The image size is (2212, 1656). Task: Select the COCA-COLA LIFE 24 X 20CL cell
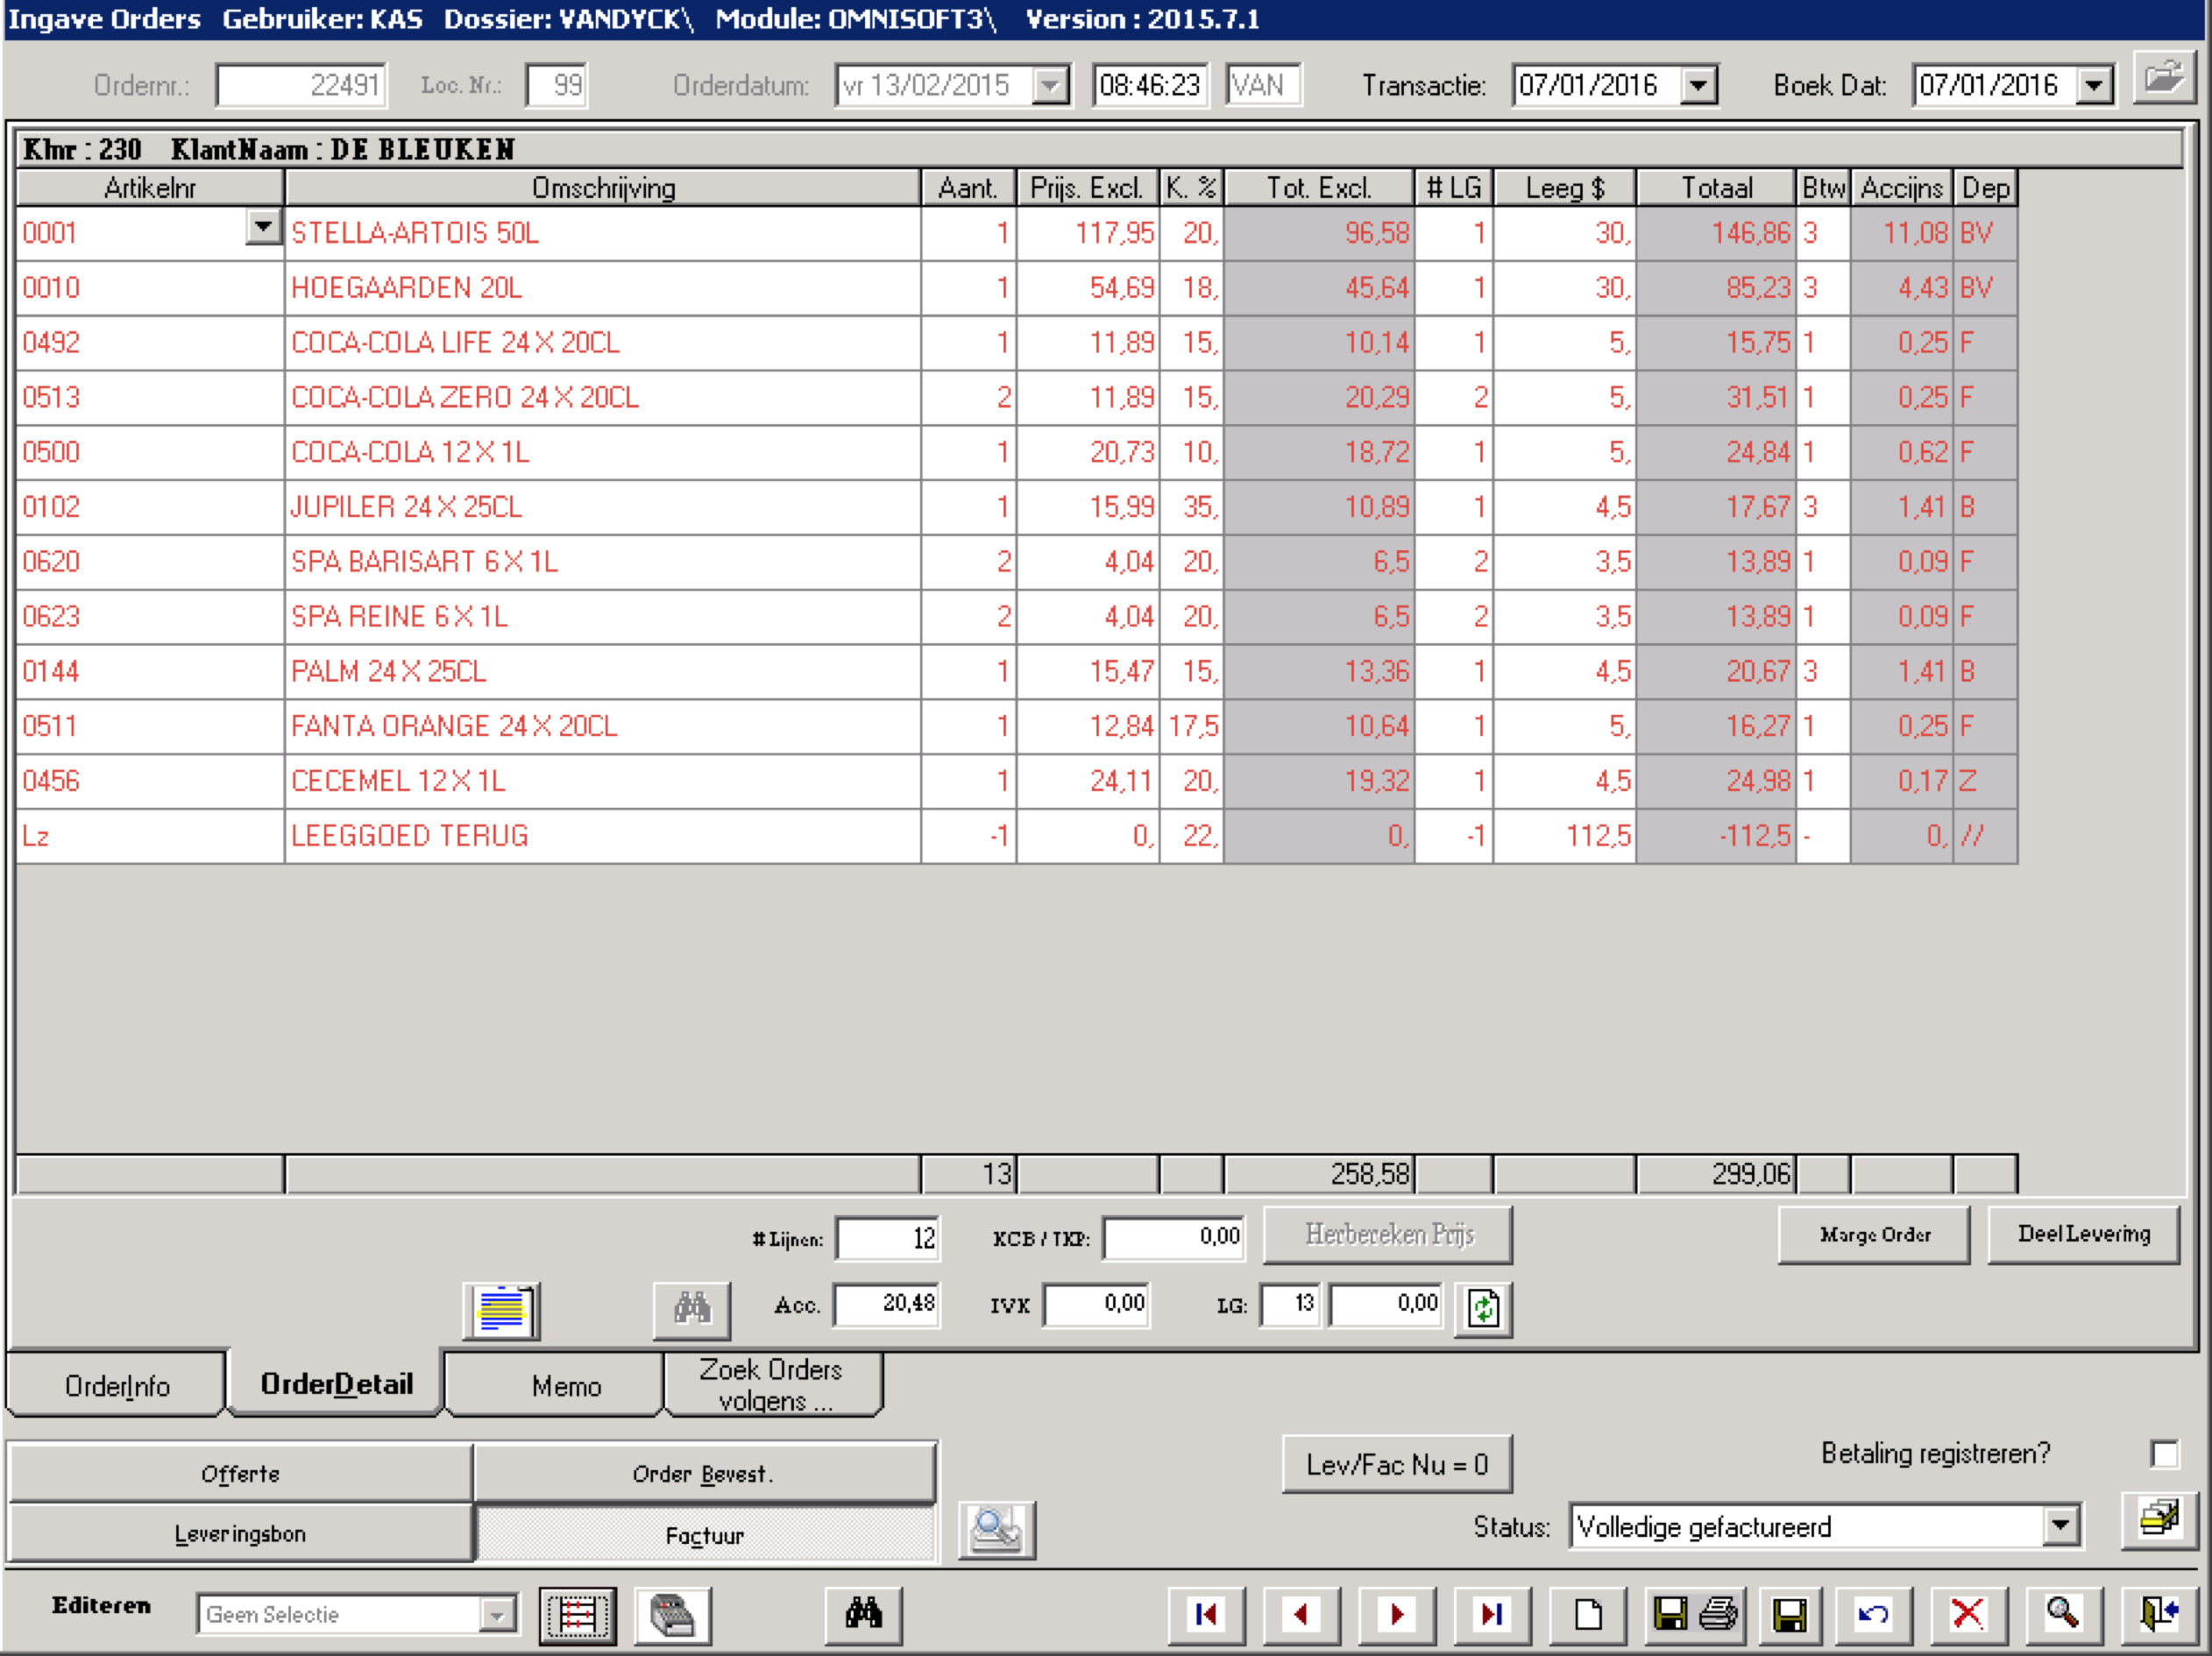tap(603, 343)
